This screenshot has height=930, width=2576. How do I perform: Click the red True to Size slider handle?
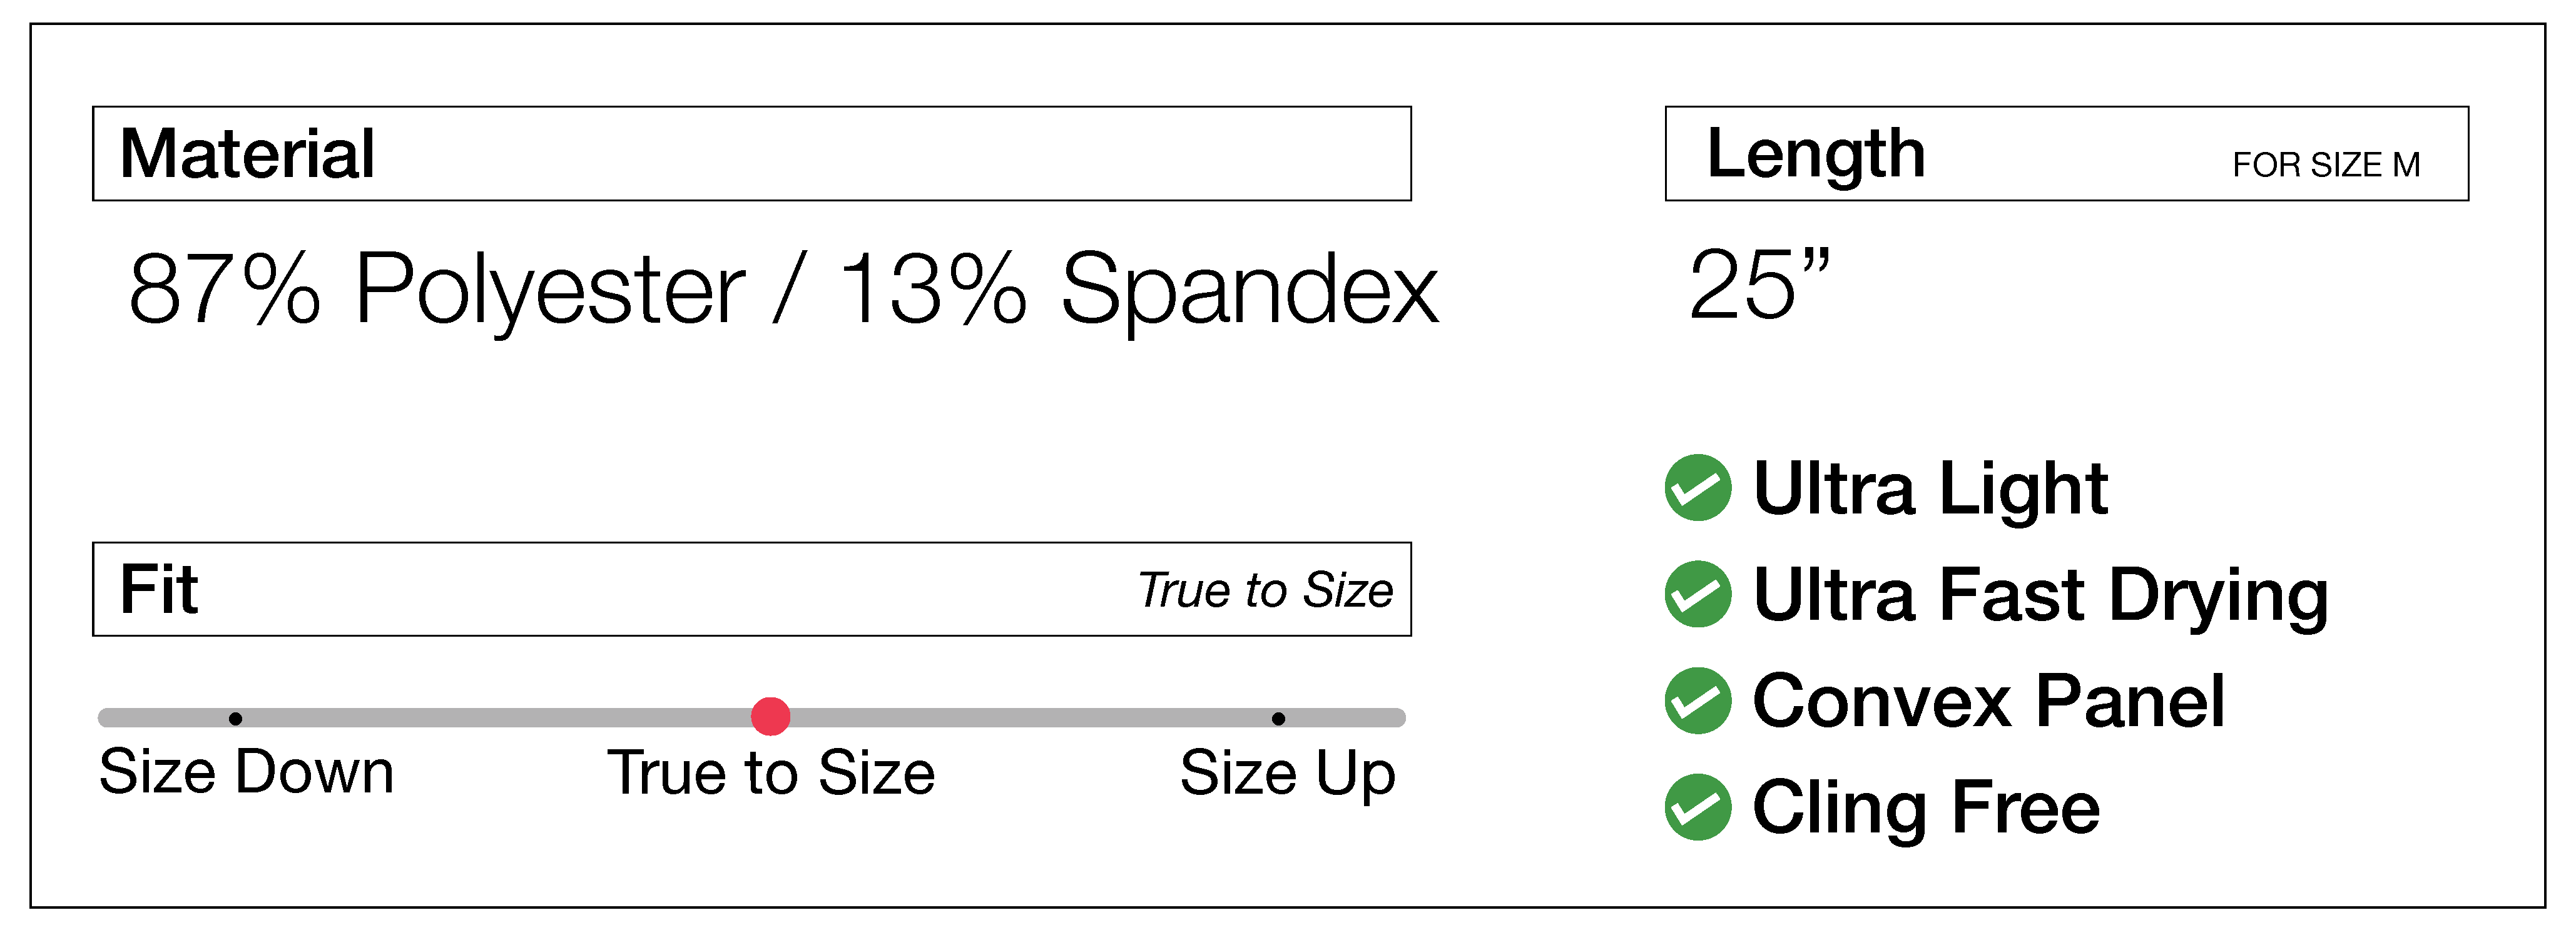(x=770, y=716)
